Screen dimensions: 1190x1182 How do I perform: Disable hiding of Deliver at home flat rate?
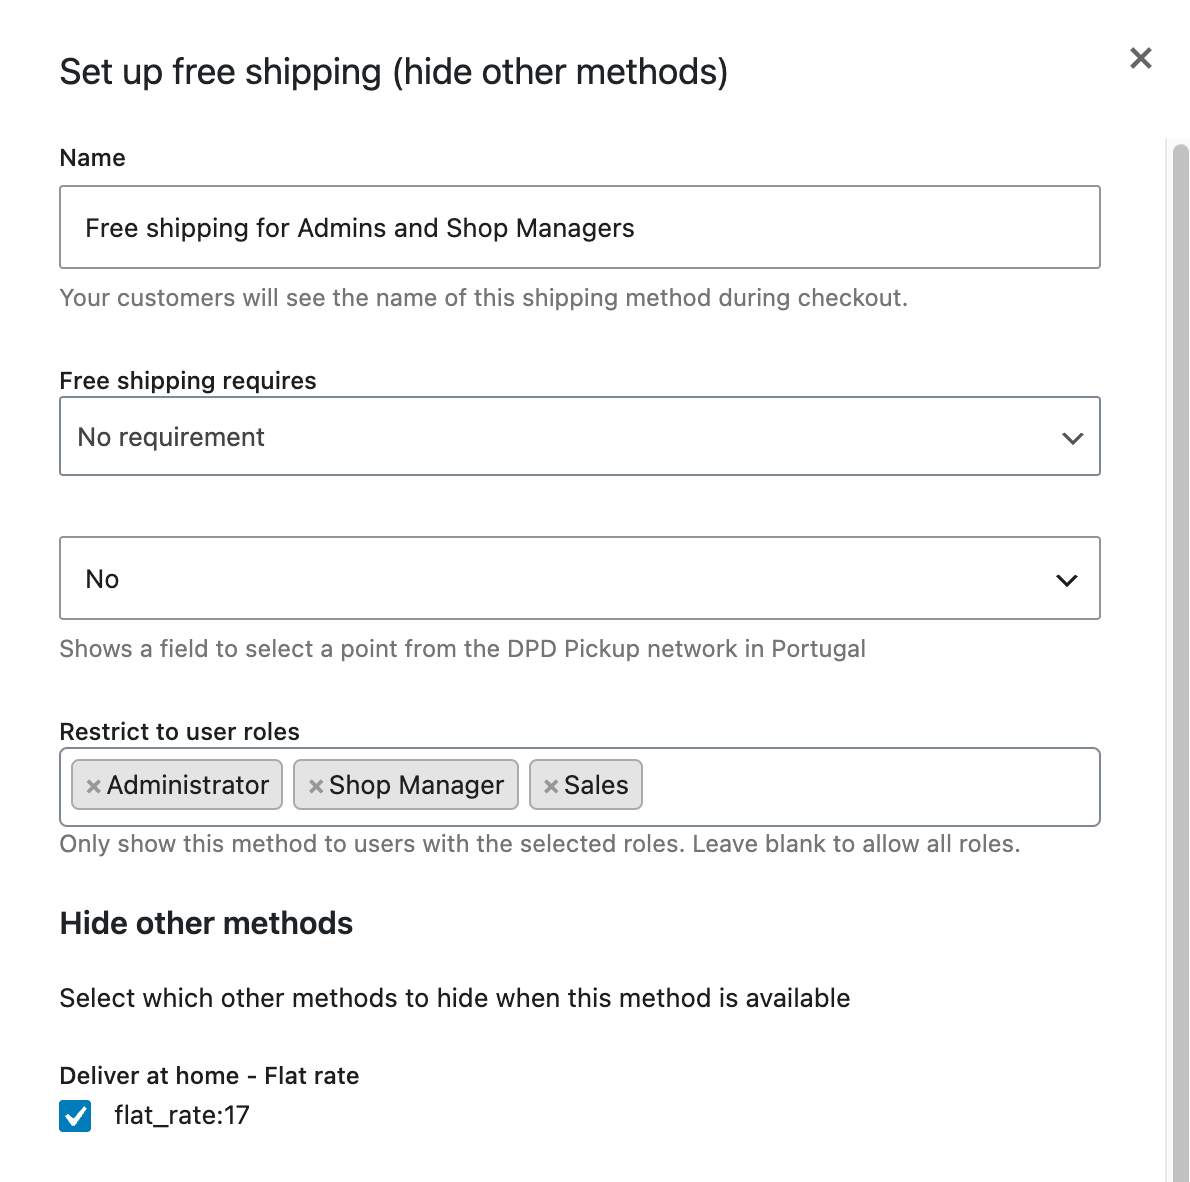click(75, 1115)
